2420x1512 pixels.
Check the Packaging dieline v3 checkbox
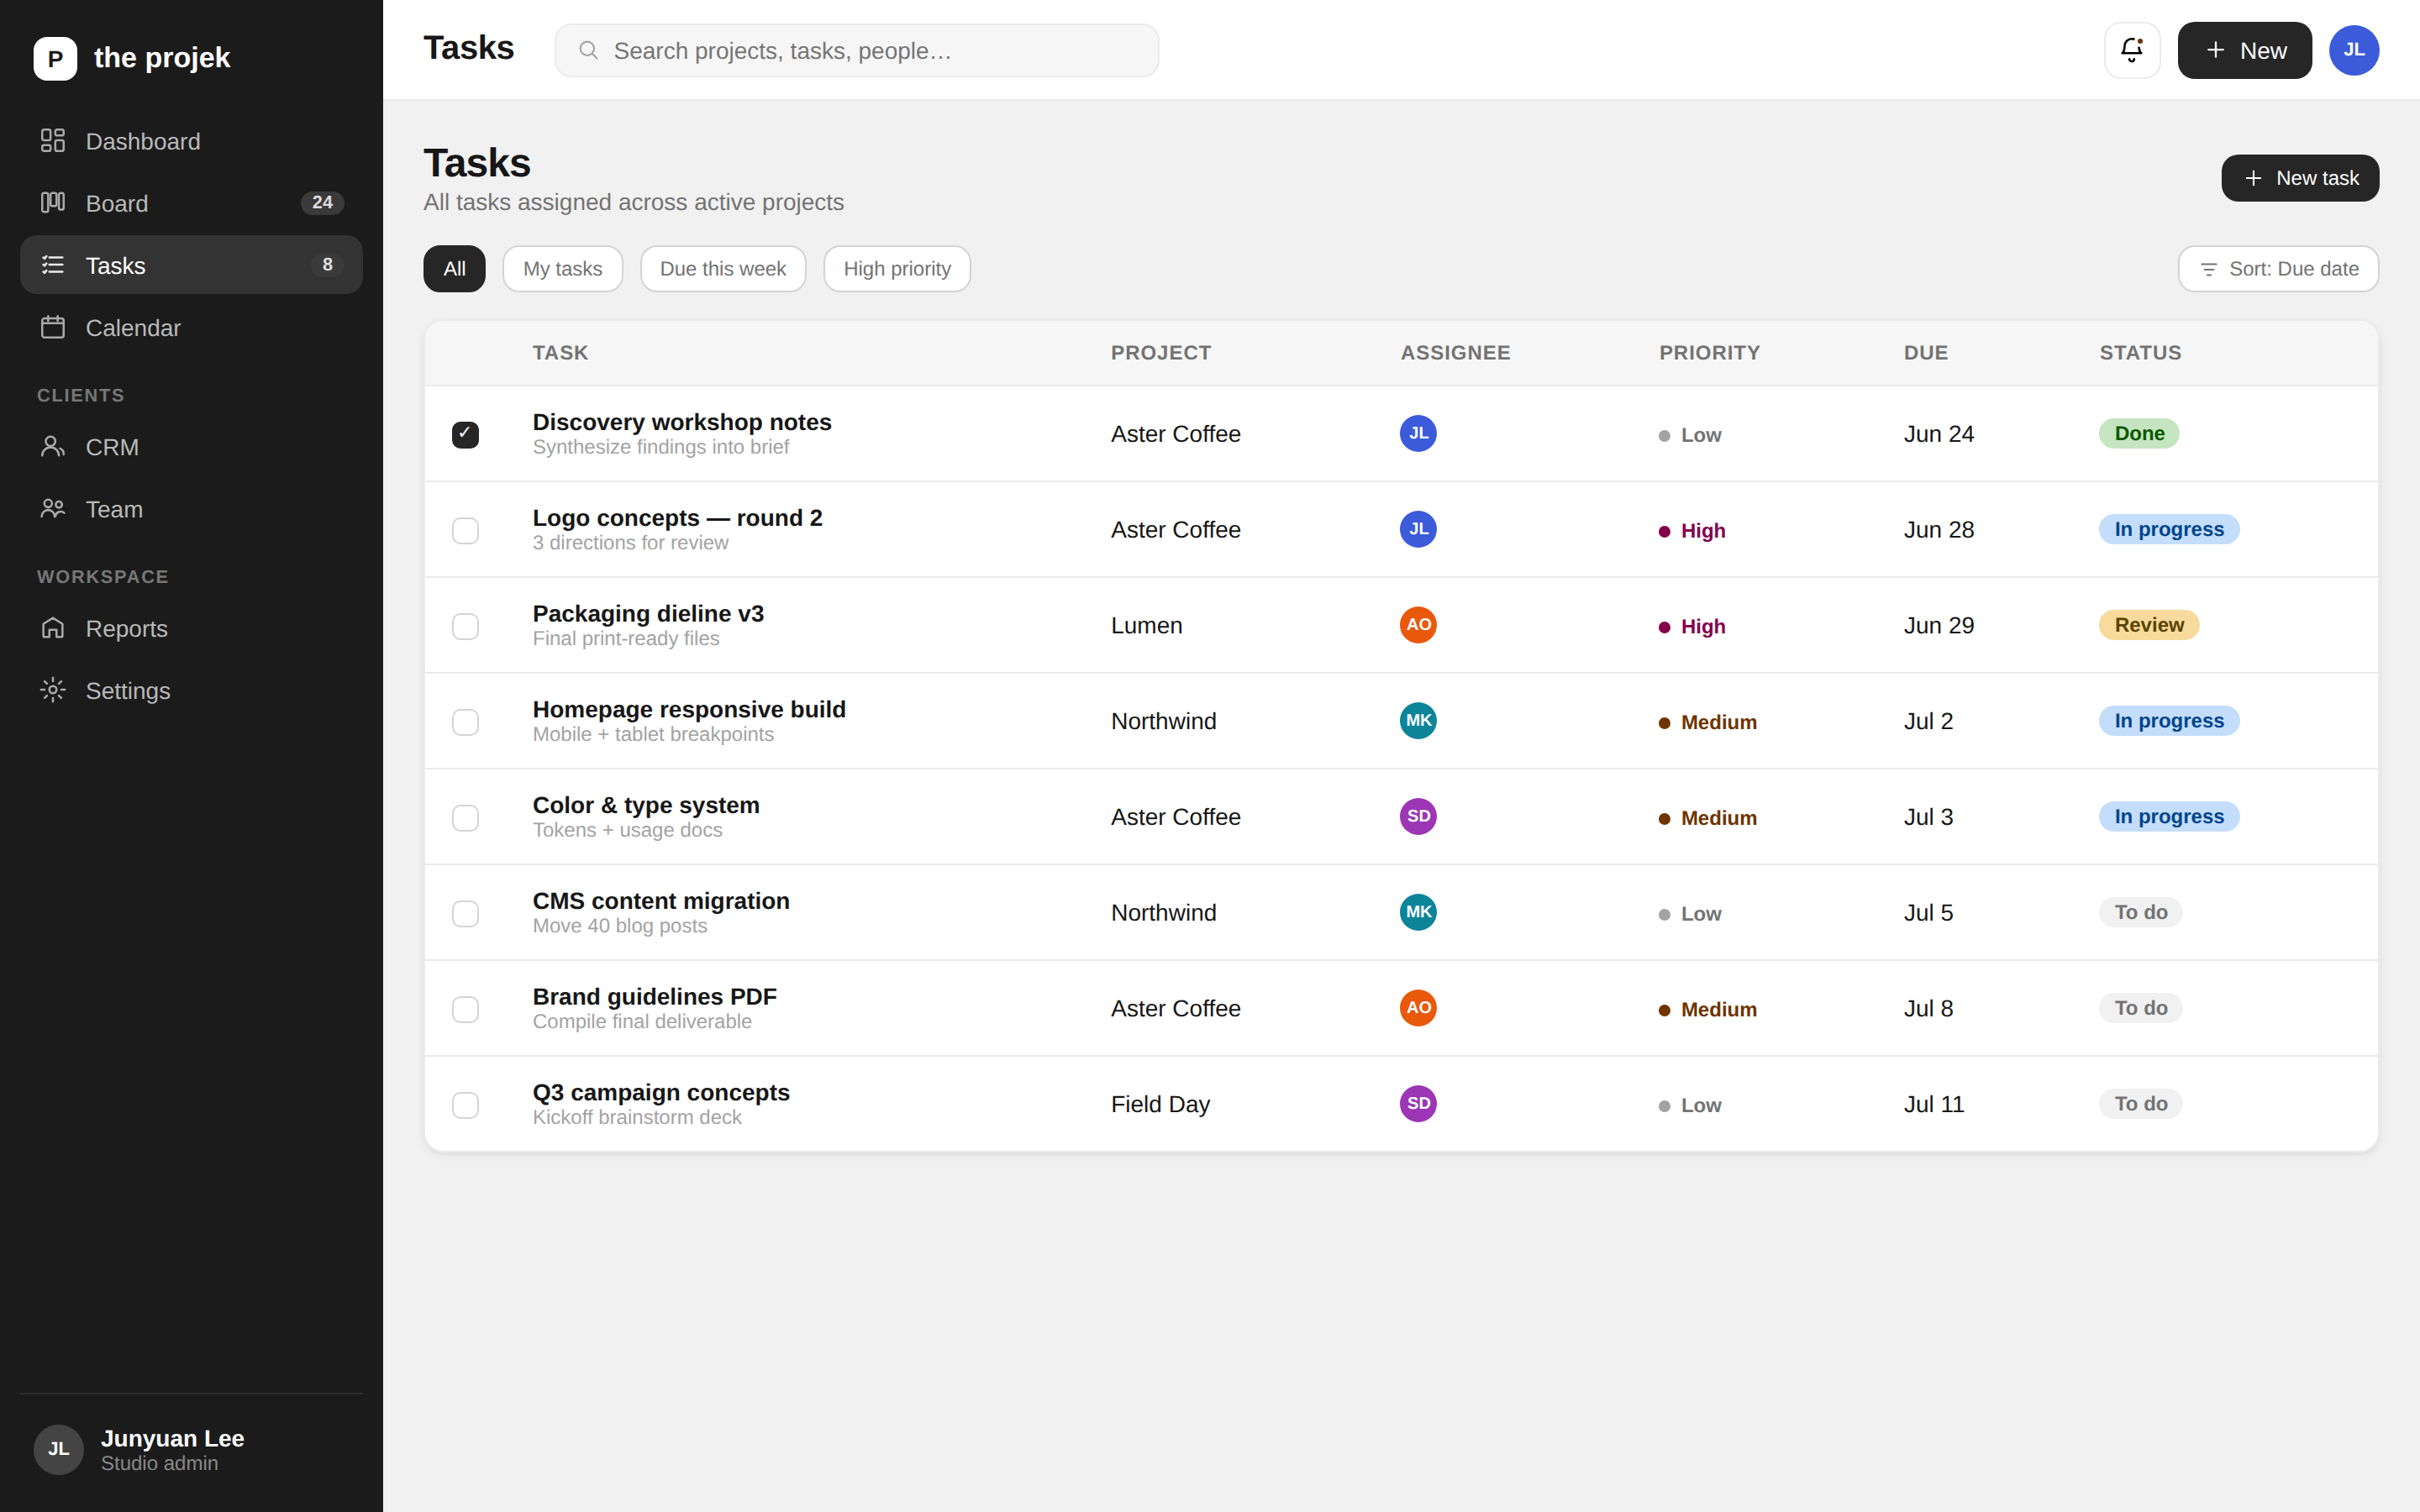click(x=465, y=626)
